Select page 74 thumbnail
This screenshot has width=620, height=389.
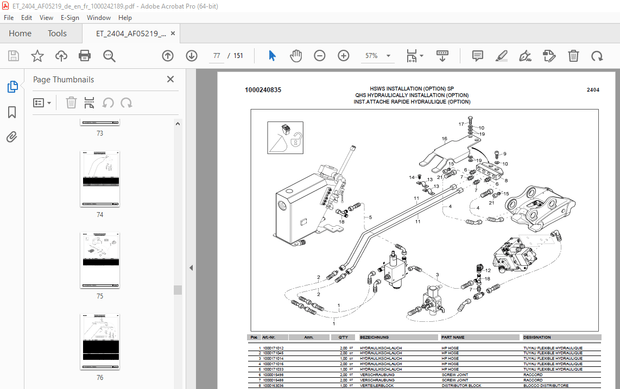(100, 179)
